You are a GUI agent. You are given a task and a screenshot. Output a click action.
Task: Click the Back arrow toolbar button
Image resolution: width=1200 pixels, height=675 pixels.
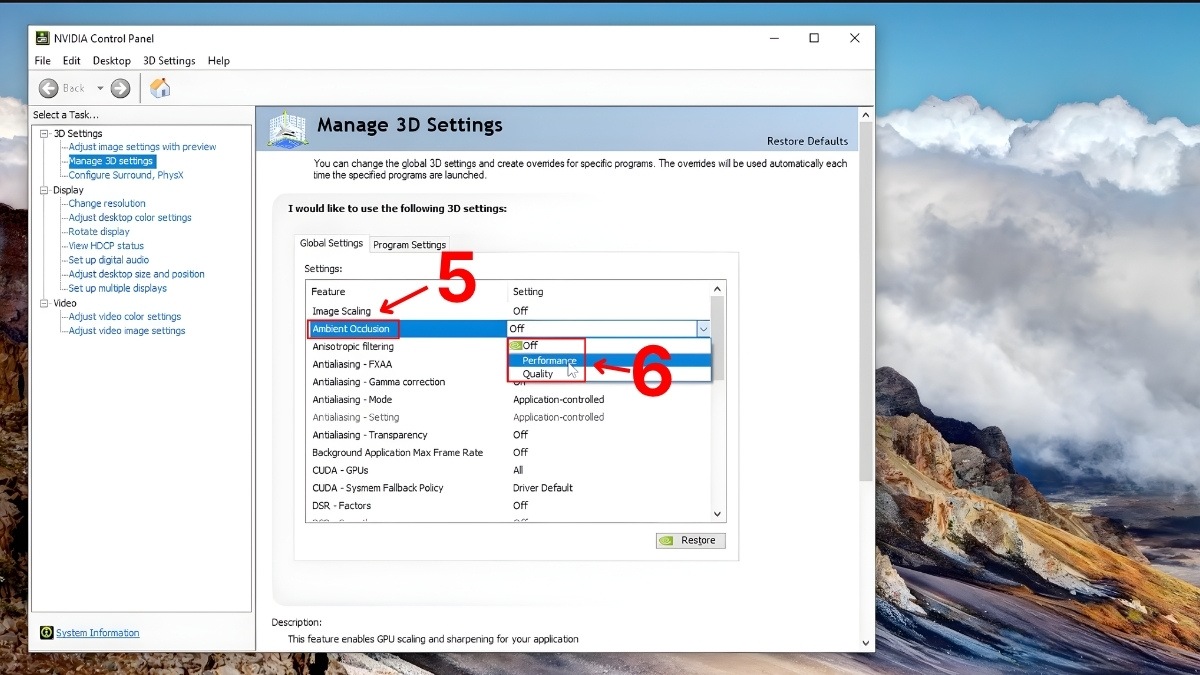(x=48, y=88)
